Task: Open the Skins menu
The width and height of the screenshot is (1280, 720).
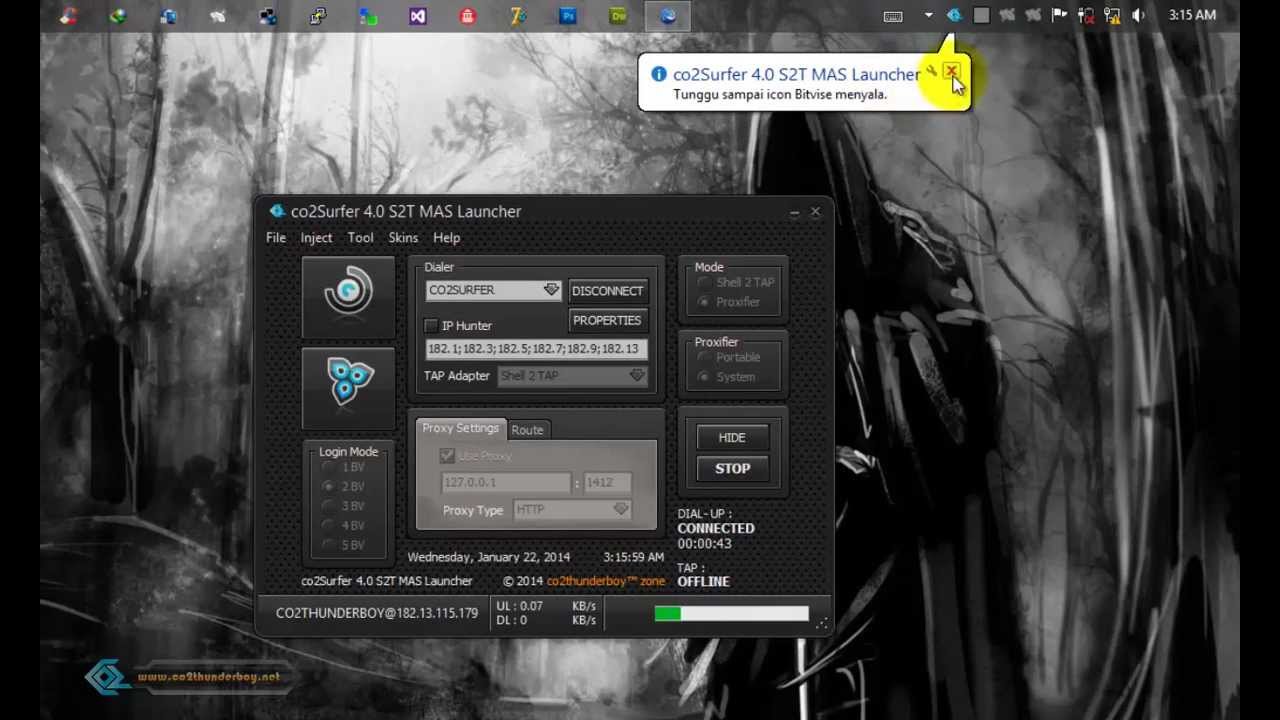Action: pyautogui.click(x=403, y=237)
